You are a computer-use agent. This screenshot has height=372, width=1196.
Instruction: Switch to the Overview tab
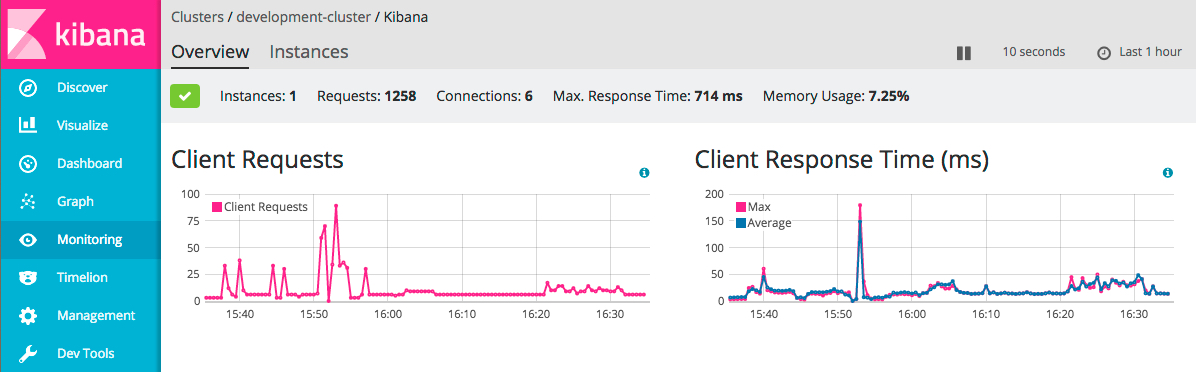pyautogui.click(x=210, y=52)
